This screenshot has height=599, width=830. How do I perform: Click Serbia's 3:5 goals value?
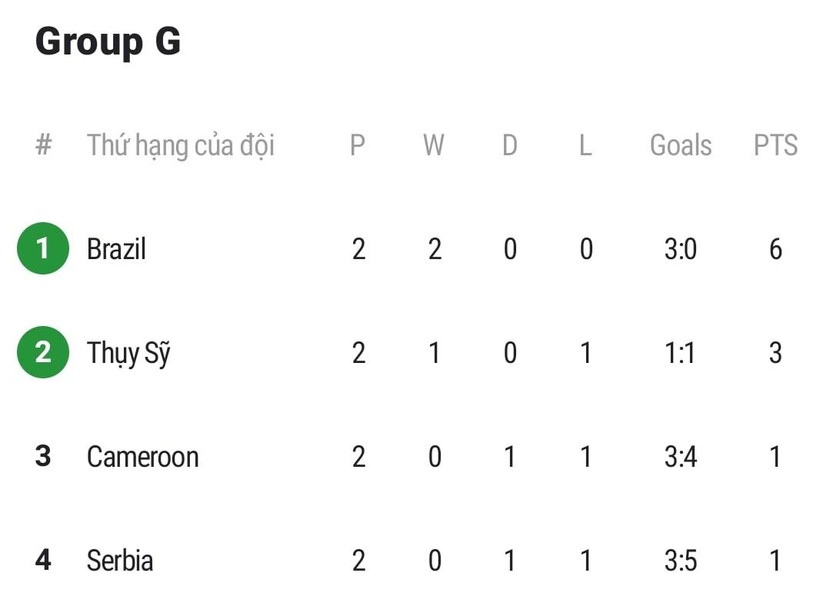(x=680, y=560)
